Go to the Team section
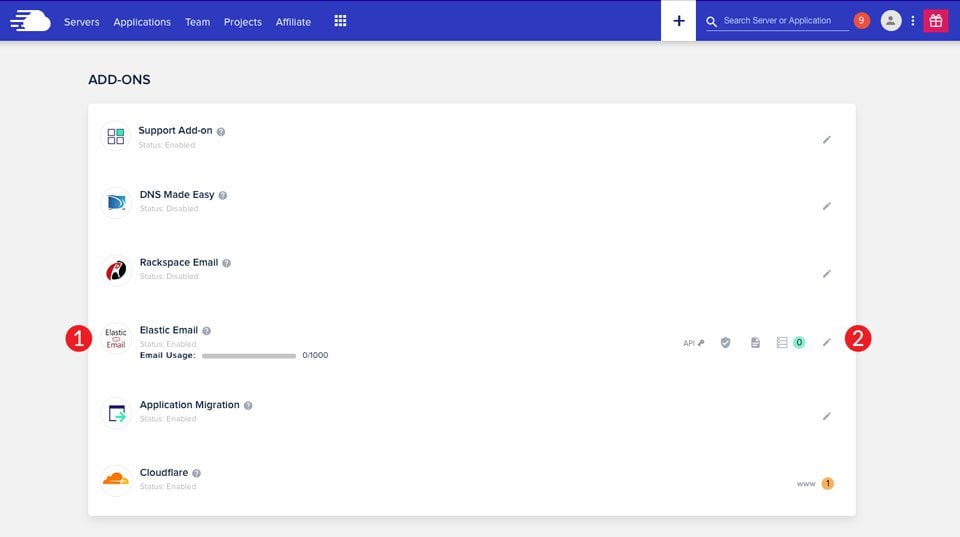This screenshot has width=960, height=537. [x=197, y=22]
